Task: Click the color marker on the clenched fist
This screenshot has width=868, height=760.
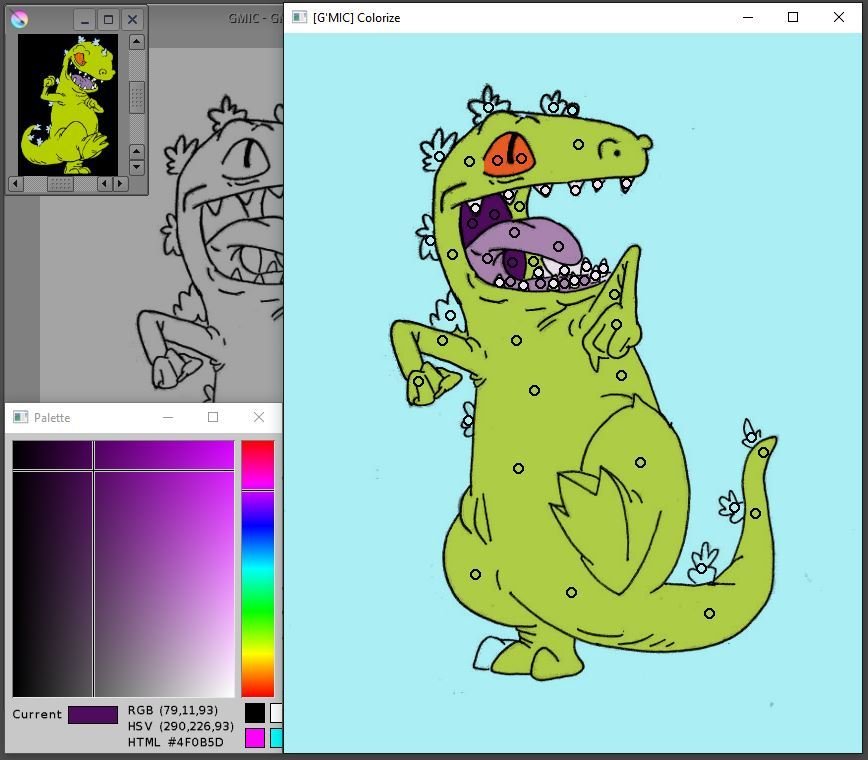Action: tap(418, 381)
